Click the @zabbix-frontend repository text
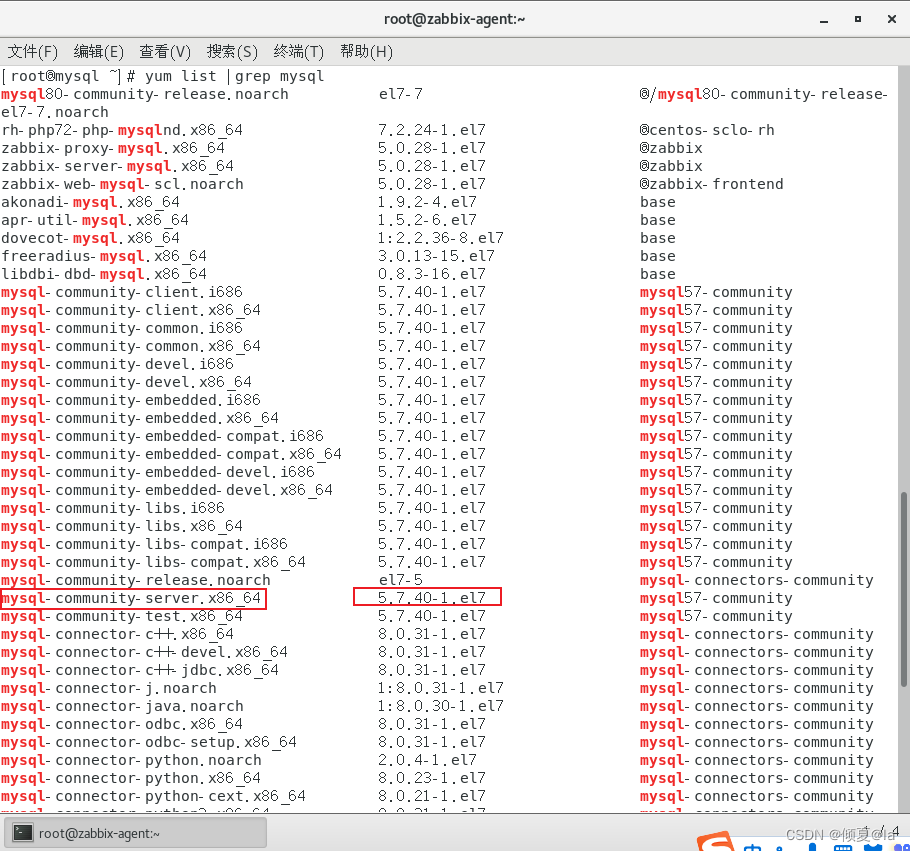 pyautogui.click(x=712, y=184)
